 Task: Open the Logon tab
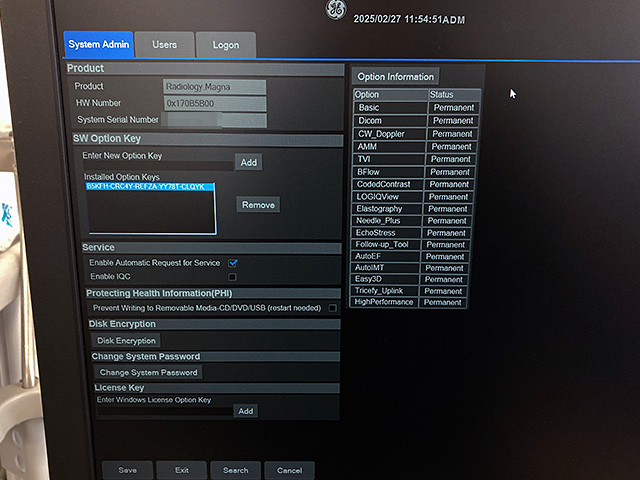(x=226, y=45)
